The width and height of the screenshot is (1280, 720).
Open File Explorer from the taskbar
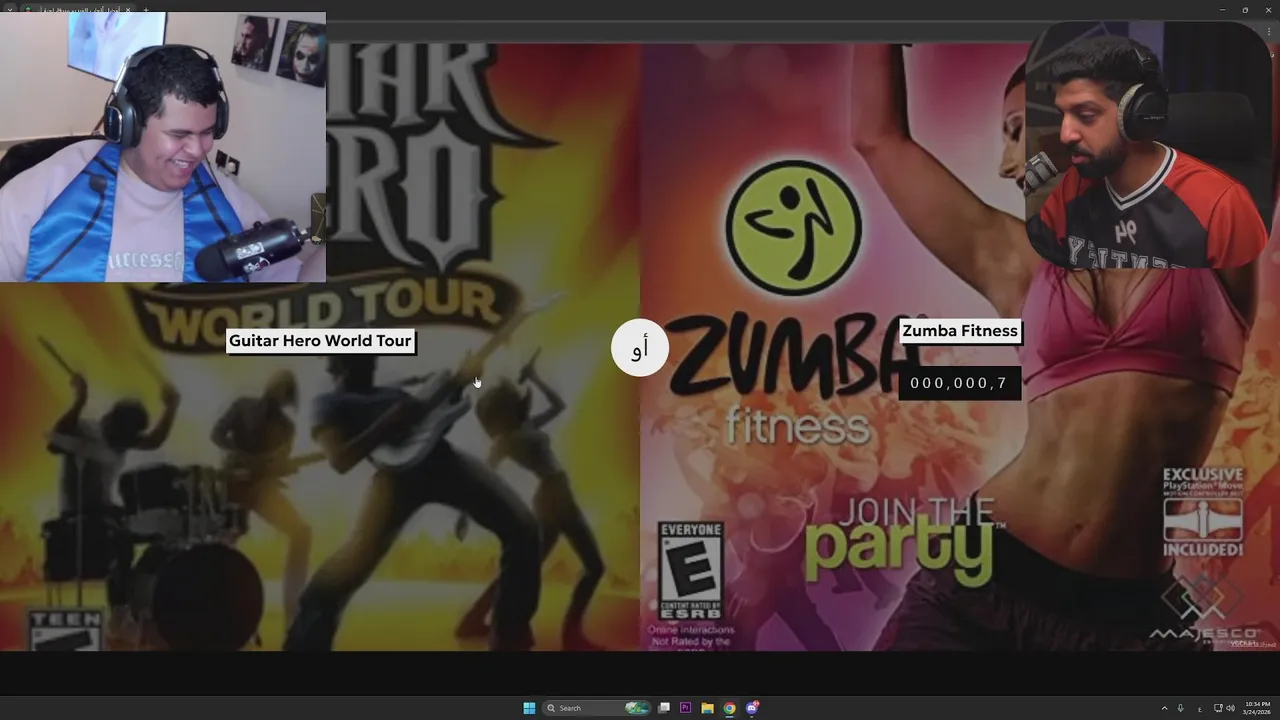(707, 708)
